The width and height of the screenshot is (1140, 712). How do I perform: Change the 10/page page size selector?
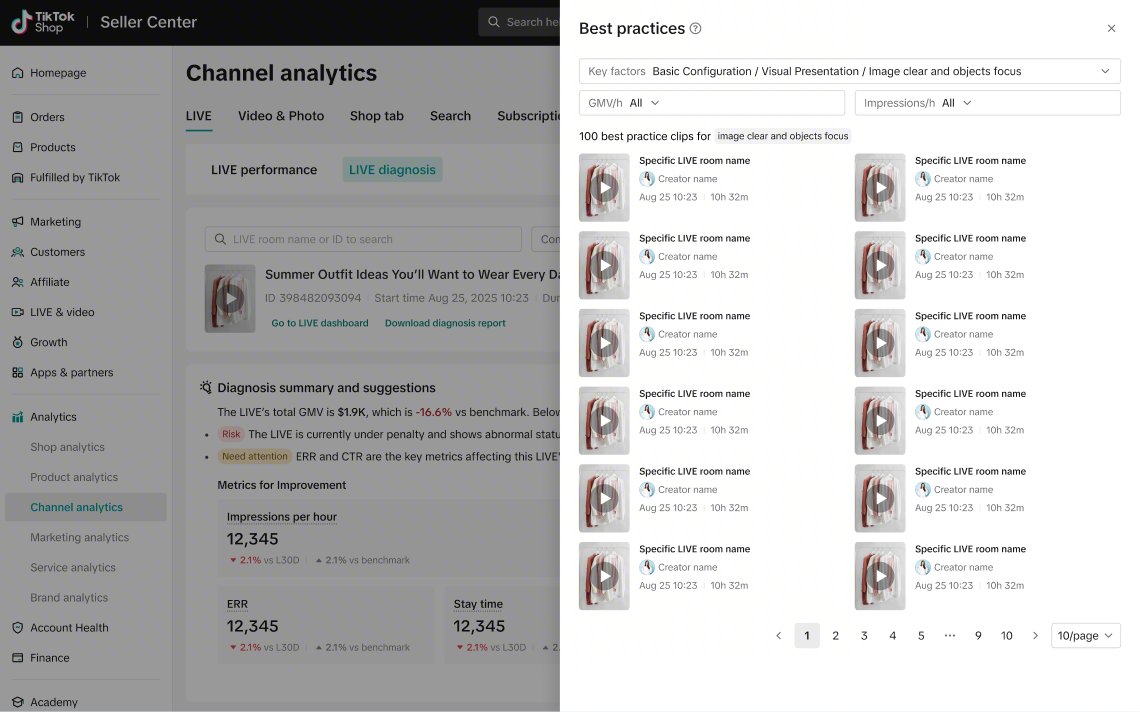pyautogui.click(x=1085, y=636)
